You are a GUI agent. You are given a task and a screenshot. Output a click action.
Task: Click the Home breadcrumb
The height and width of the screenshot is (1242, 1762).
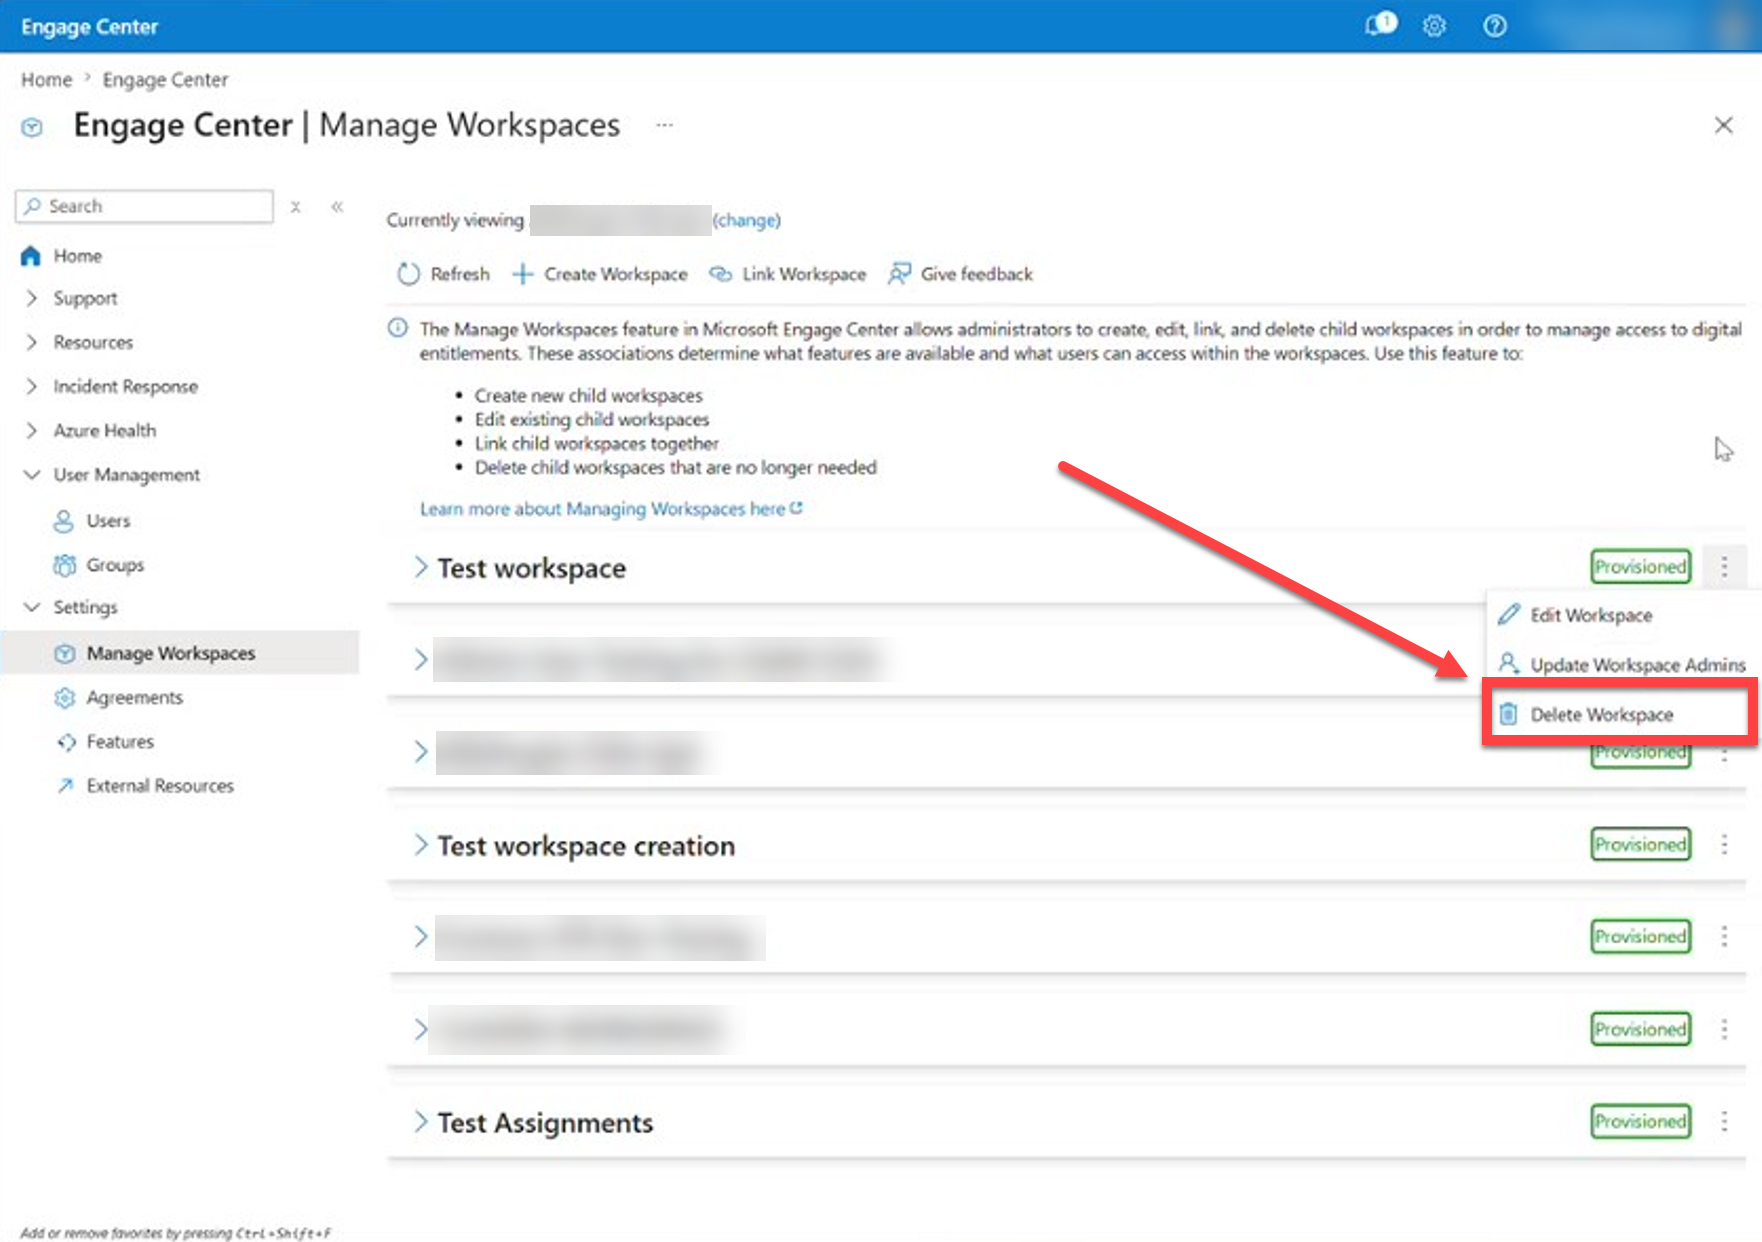coord(47,80)
